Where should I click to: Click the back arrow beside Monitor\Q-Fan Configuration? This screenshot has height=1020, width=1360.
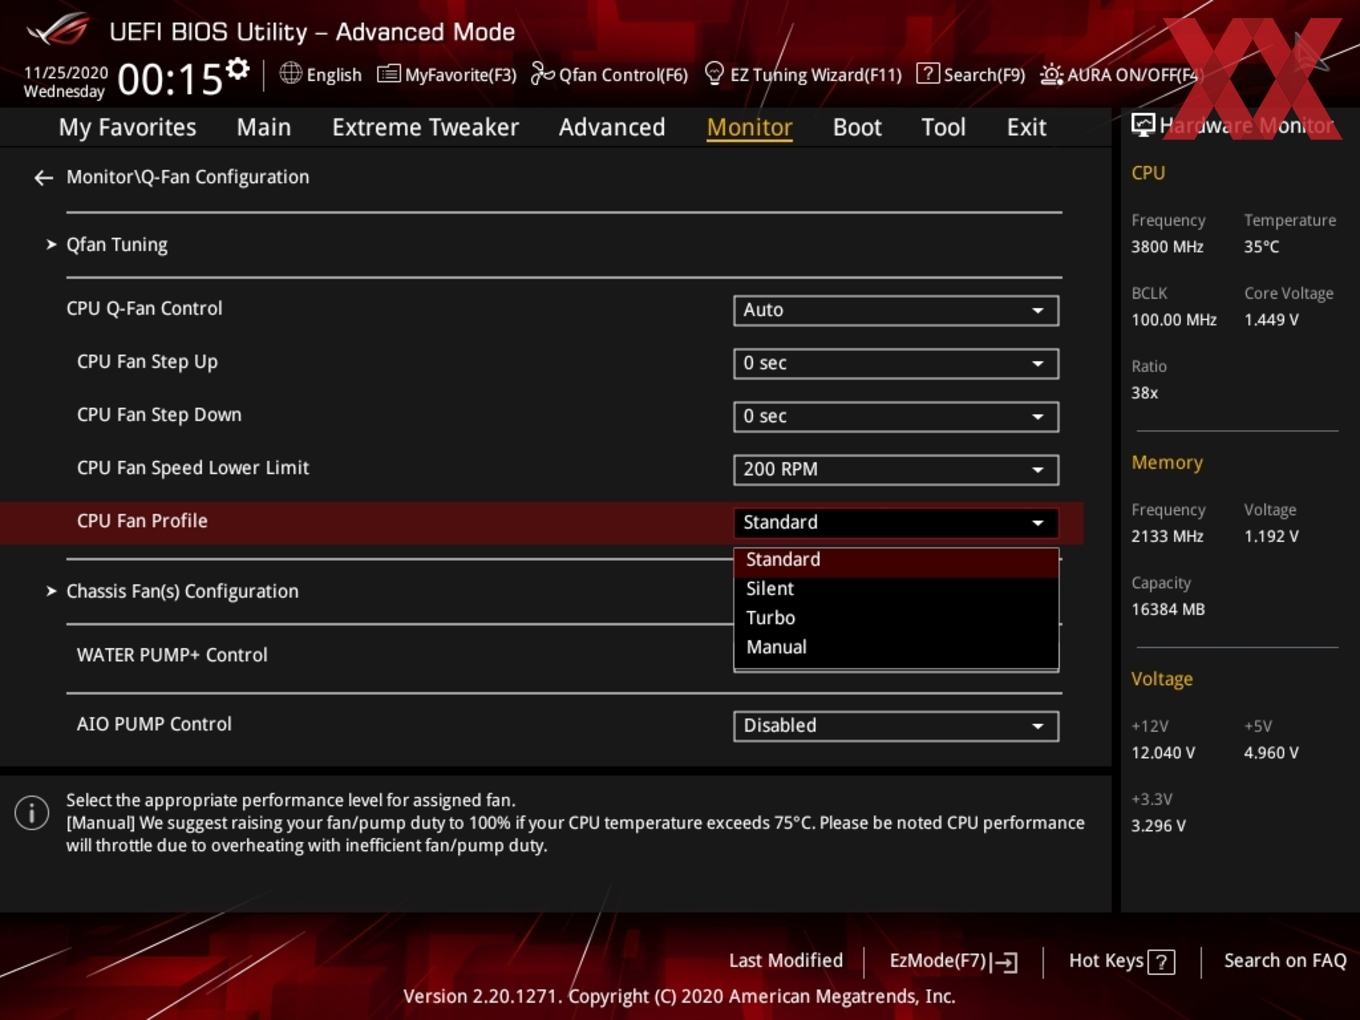pos(43,178)
